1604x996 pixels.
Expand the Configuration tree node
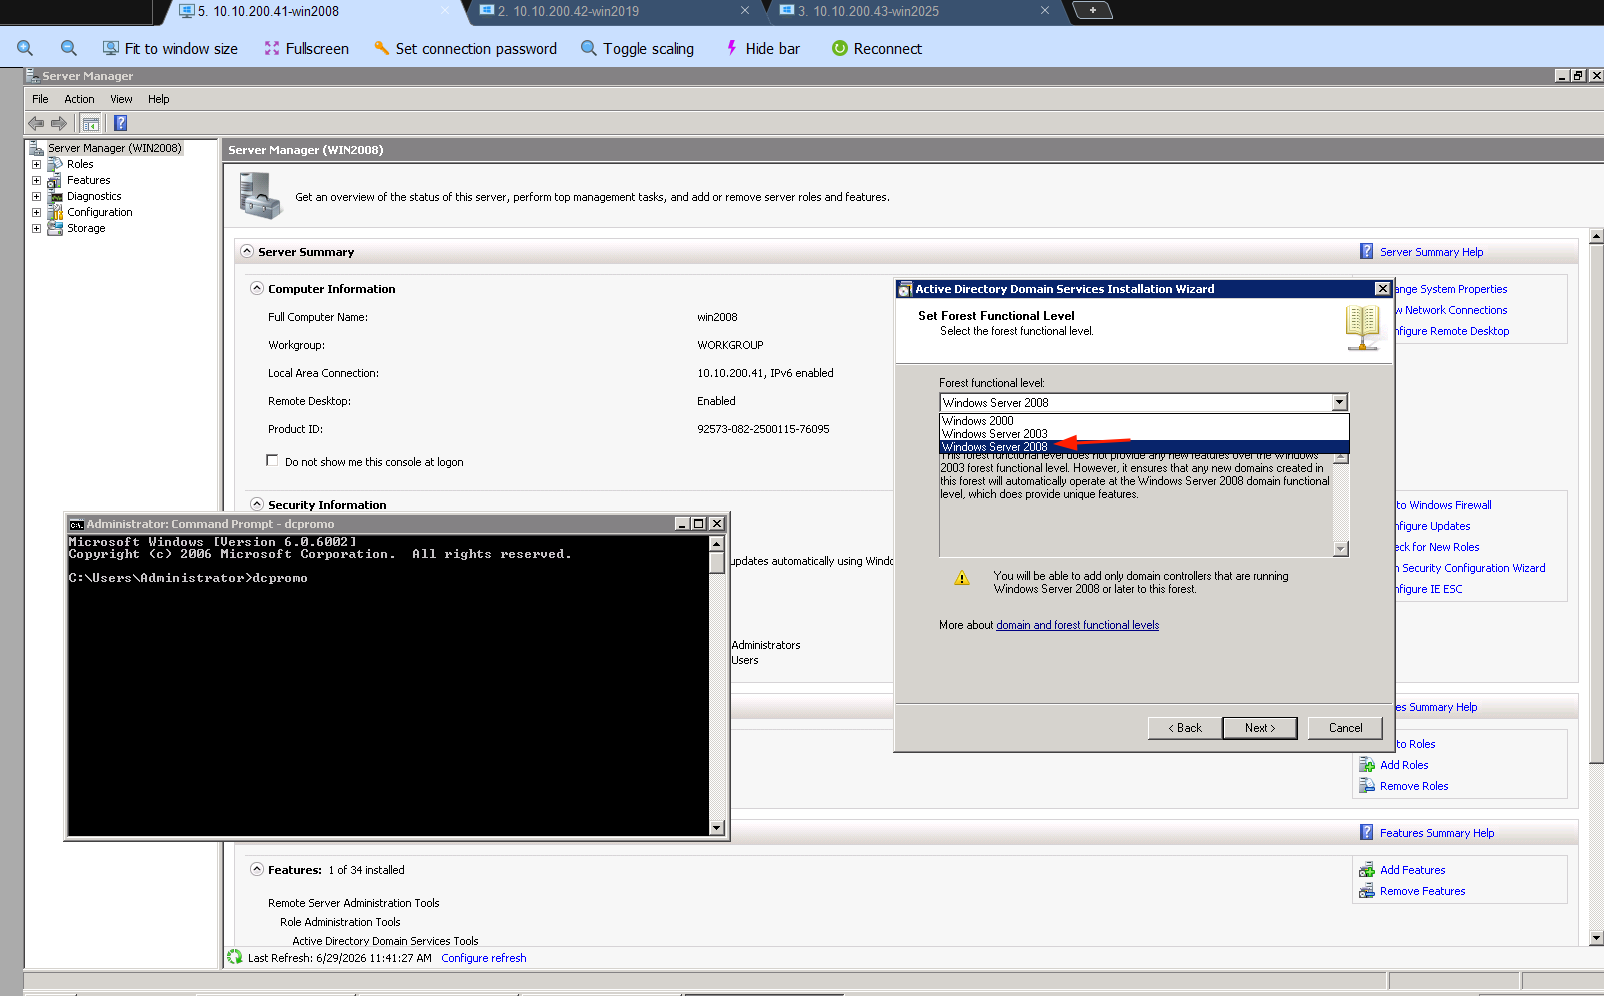pos(36,212)
